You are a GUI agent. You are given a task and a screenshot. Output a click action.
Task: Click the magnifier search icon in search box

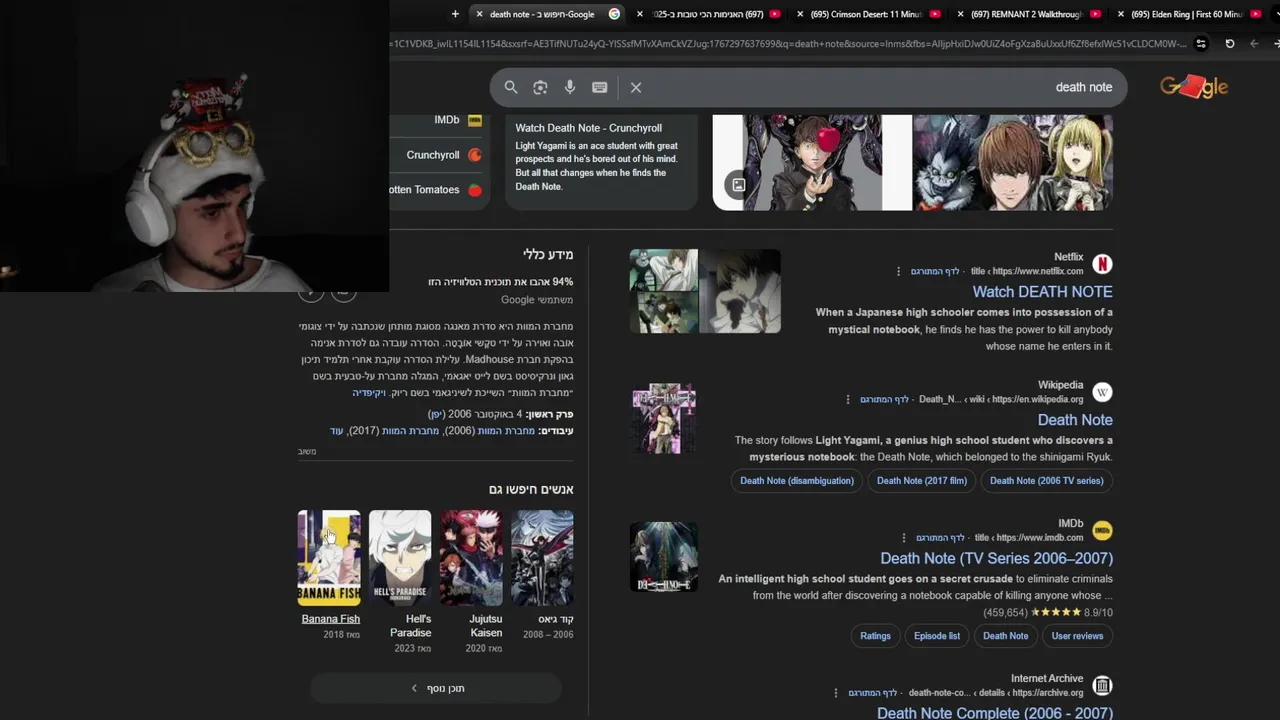(x=511, y=87)
